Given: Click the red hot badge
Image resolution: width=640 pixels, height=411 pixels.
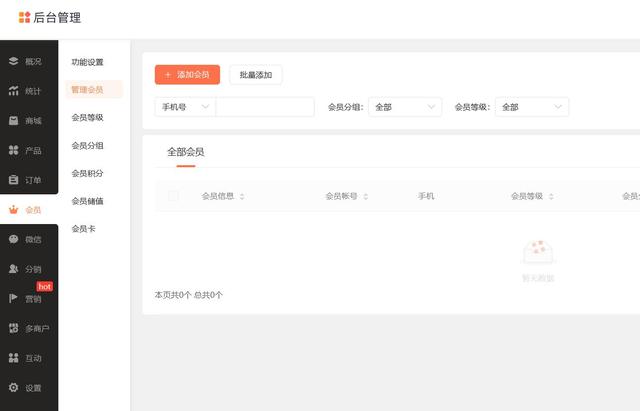Looking at the screenshot, I should click(x=44, y=287).
